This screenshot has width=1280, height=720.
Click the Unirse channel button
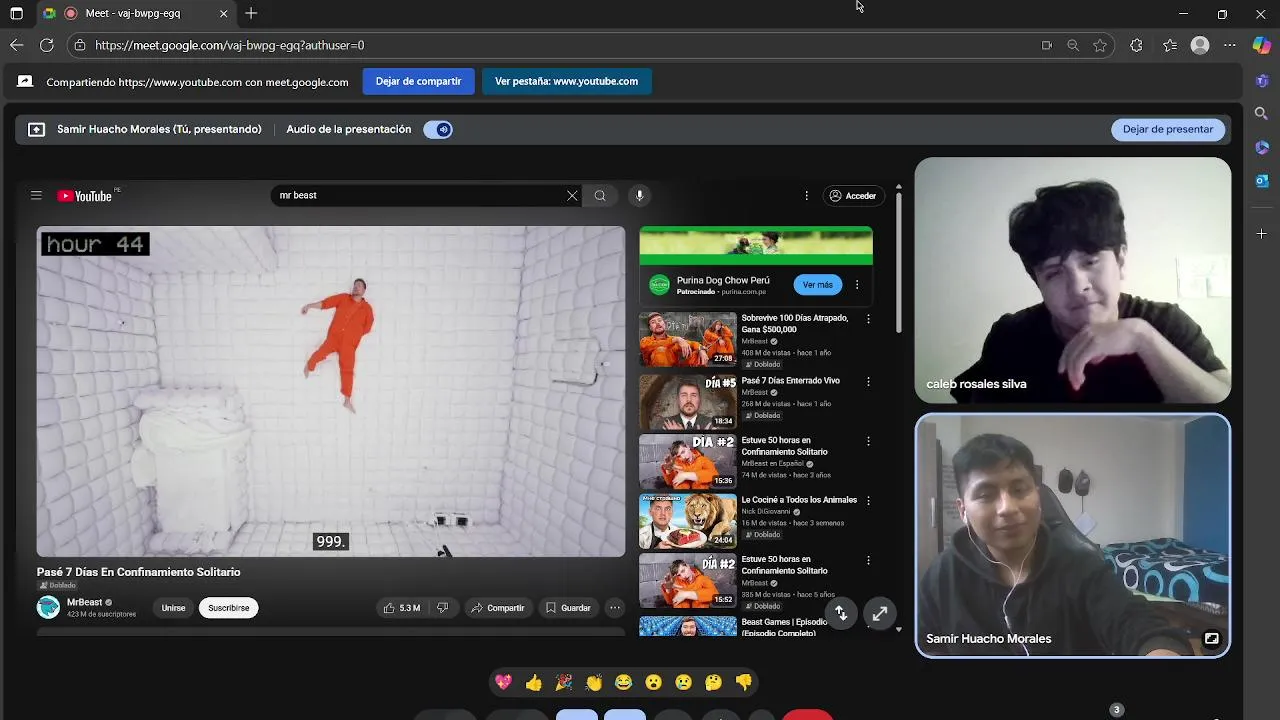tap(173, 608)
